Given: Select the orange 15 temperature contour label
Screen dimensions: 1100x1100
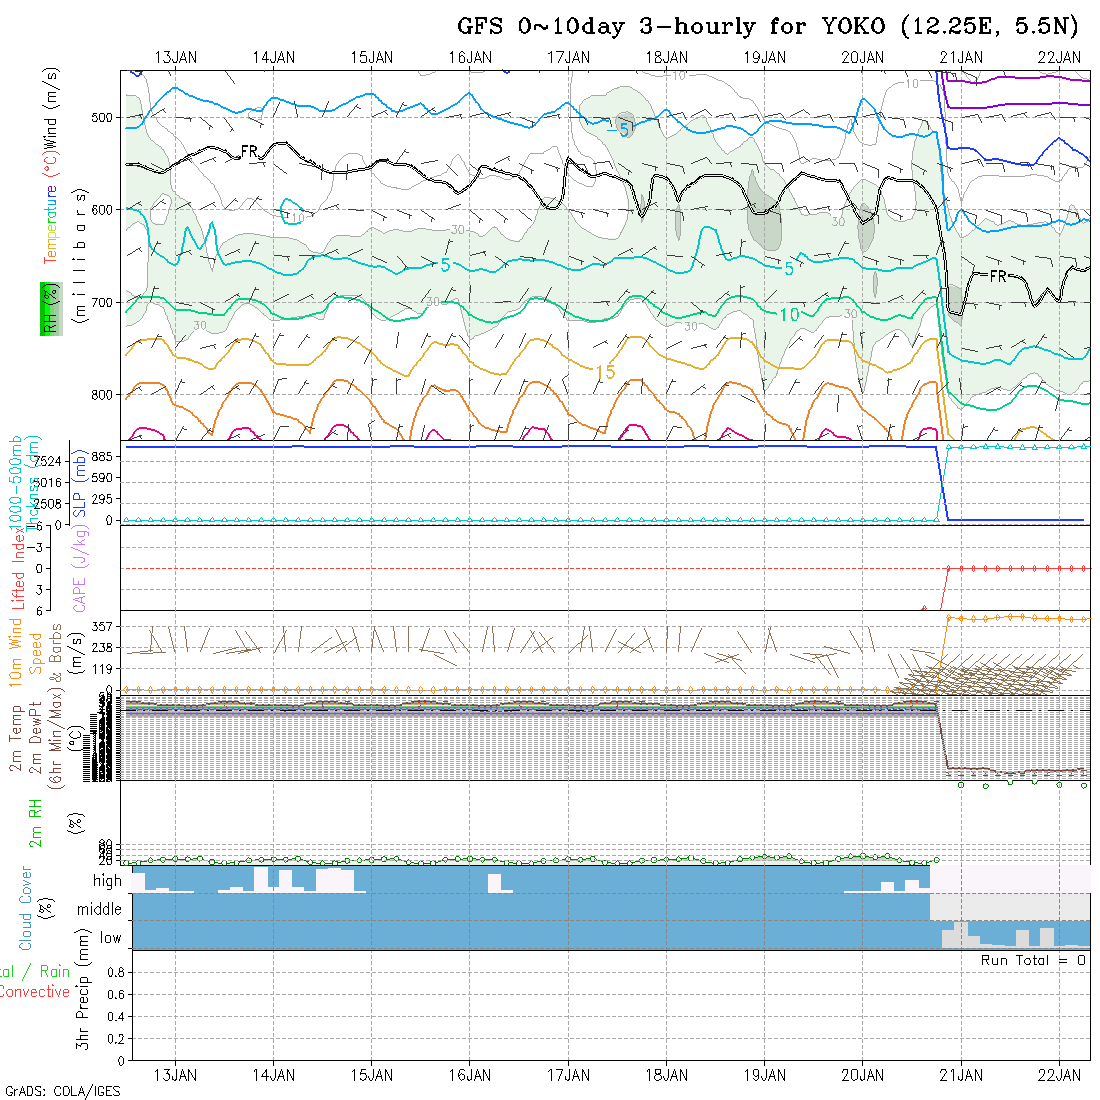Looking at the screenshot, I should [605, 372].
